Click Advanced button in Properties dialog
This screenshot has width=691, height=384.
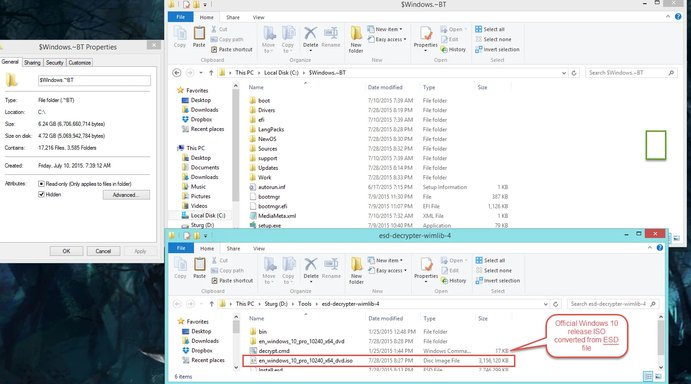coord(126,195)
